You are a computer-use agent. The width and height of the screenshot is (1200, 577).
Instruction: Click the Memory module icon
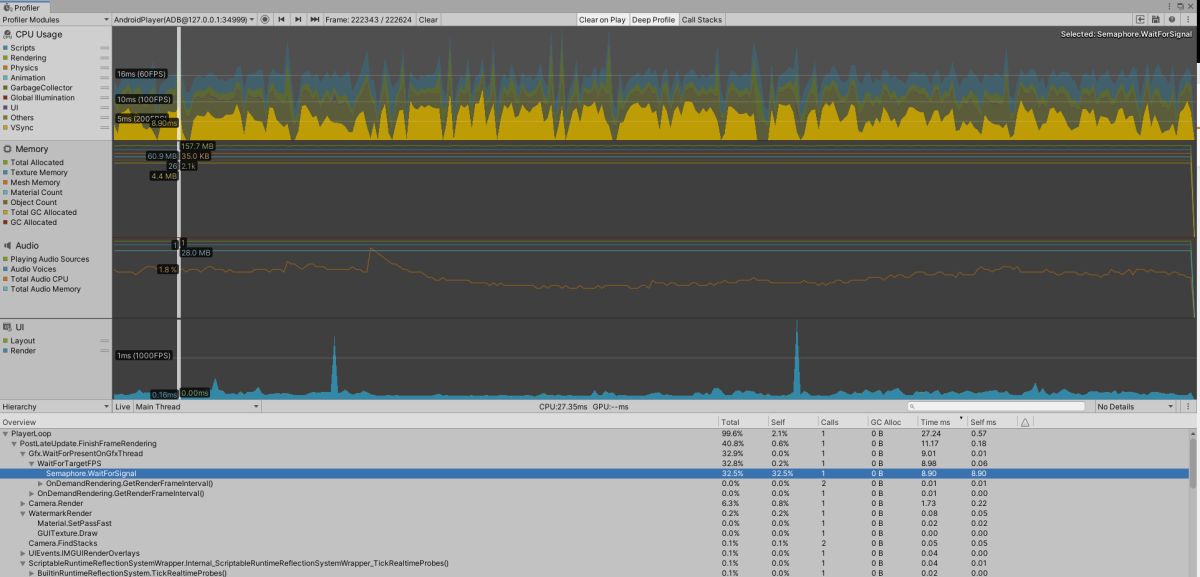8,149
